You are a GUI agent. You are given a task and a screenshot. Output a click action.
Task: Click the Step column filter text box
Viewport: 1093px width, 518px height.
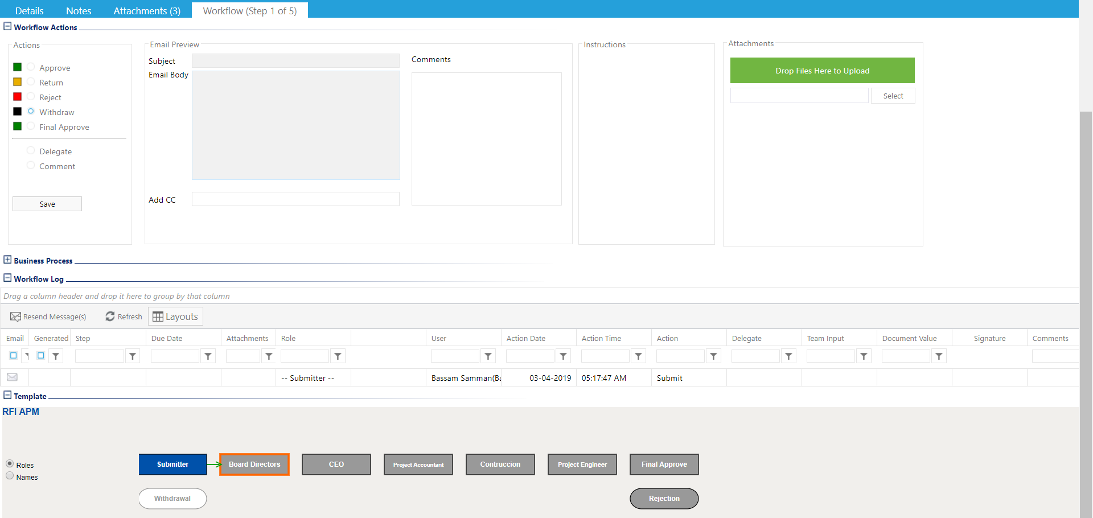coord(100,356)
